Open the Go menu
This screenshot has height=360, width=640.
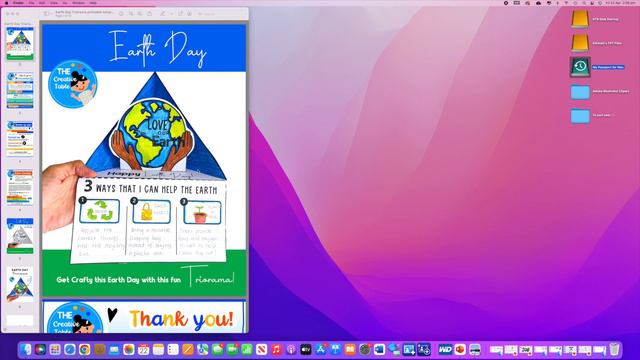coord(65,3)
